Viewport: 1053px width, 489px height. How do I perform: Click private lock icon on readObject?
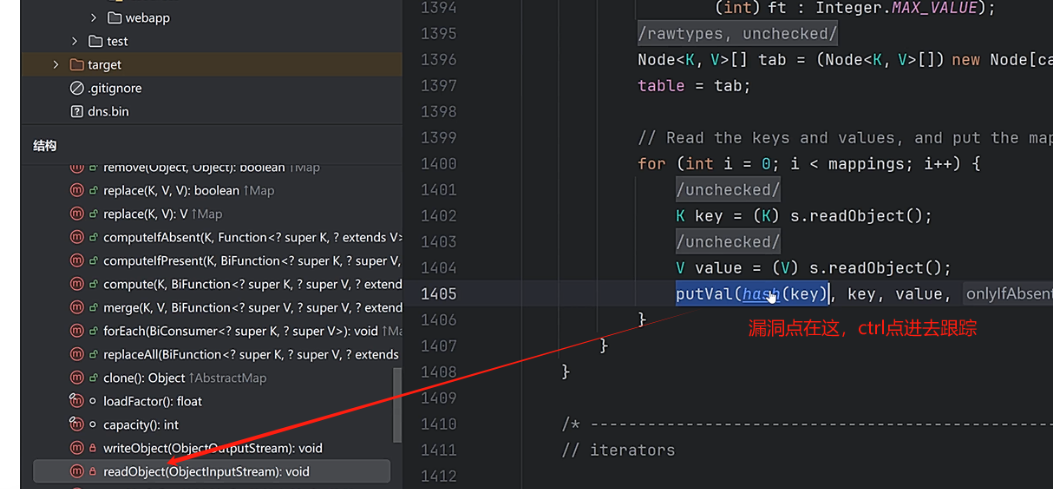click(x=93, y=472)
